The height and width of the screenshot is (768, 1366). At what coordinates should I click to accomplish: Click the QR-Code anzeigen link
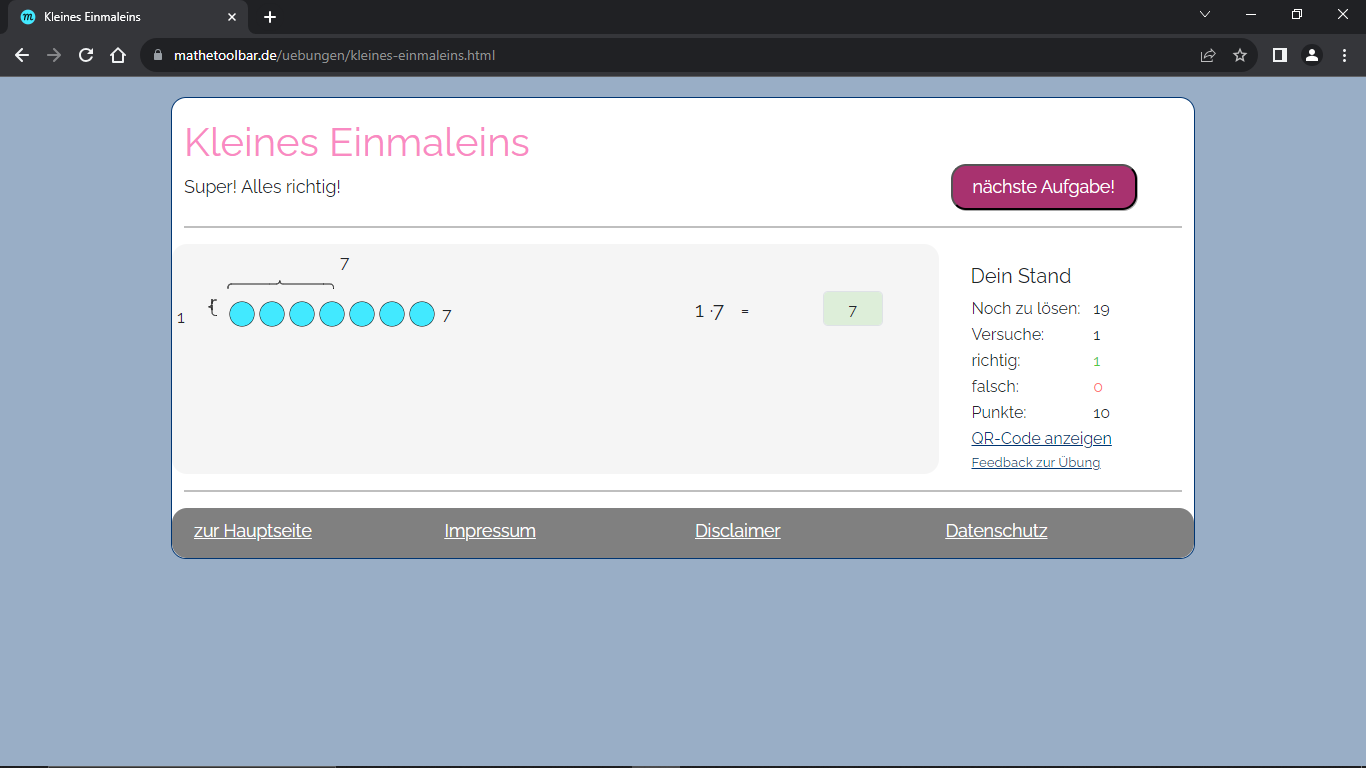(x=1041, y=438)
